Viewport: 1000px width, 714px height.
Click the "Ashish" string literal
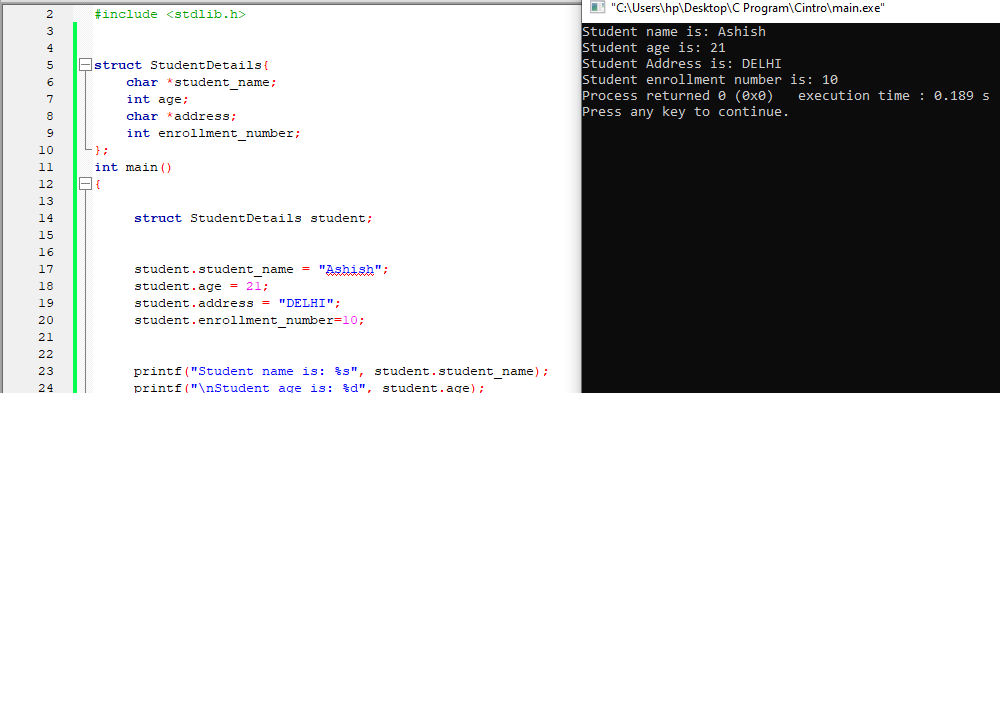click(350, 268)
